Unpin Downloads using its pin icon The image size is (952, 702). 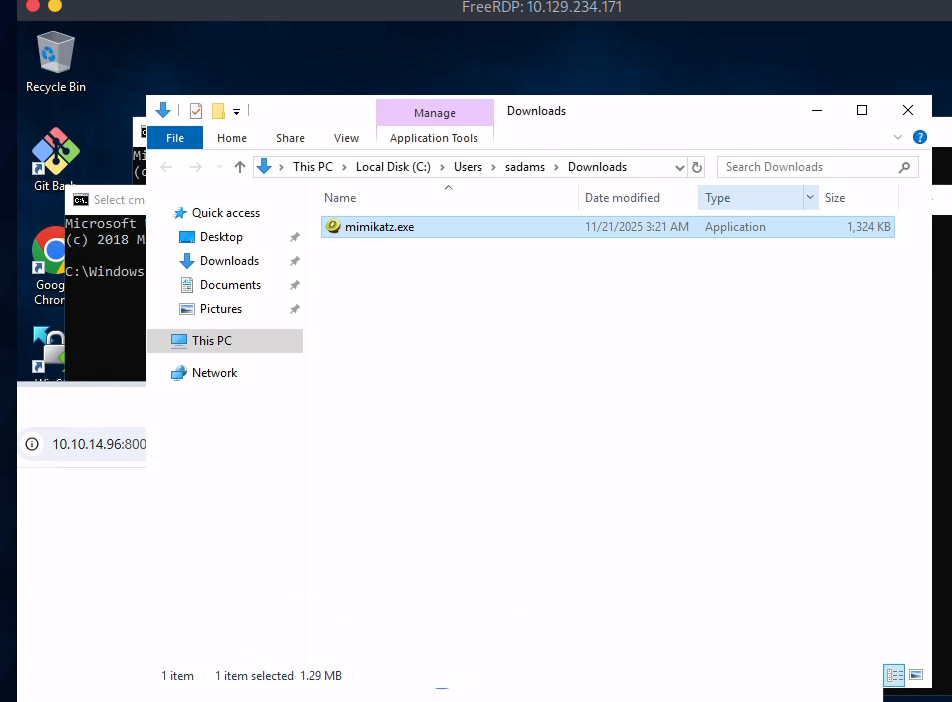(294, 261)
